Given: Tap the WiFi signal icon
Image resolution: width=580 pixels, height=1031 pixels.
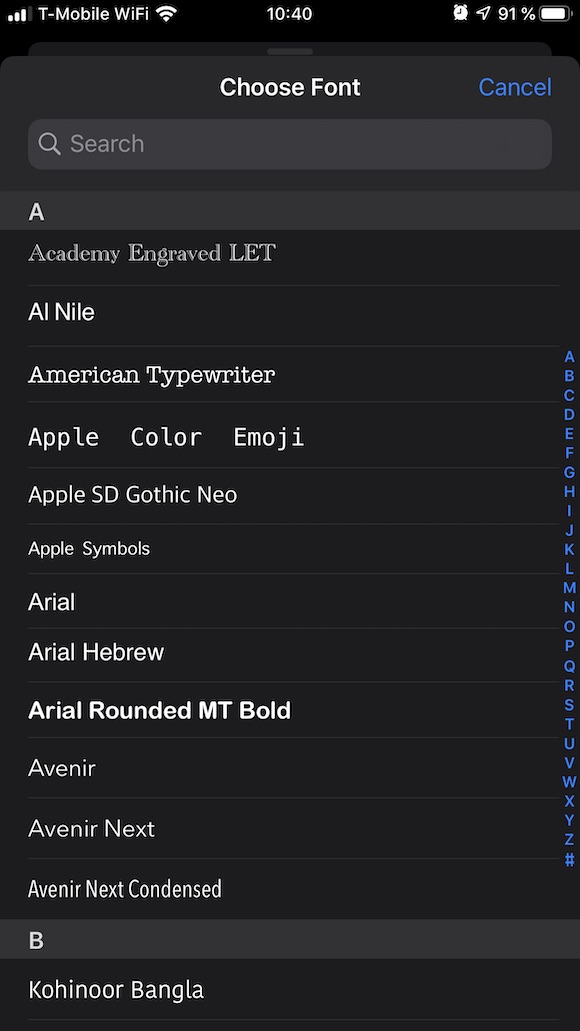Looking at the screenshot, I should coord(167,13).
